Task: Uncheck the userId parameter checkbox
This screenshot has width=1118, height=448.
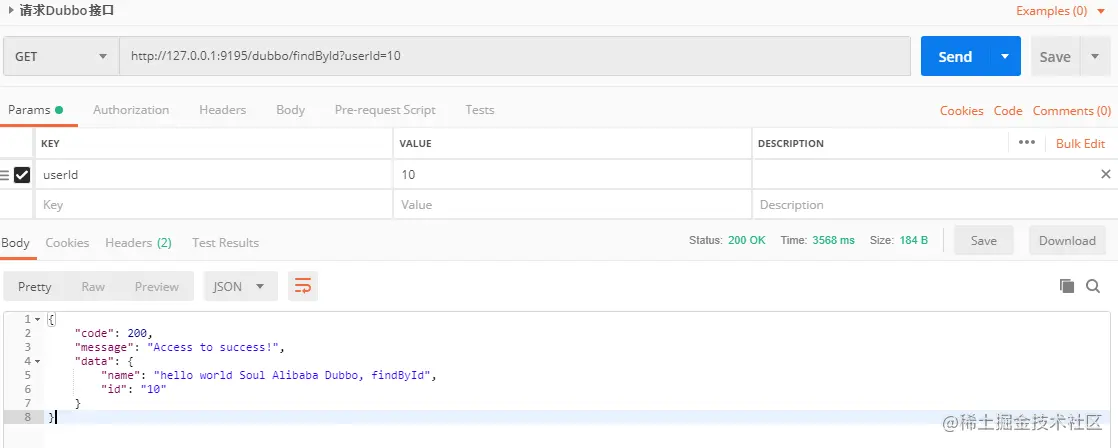Action: 22,175
